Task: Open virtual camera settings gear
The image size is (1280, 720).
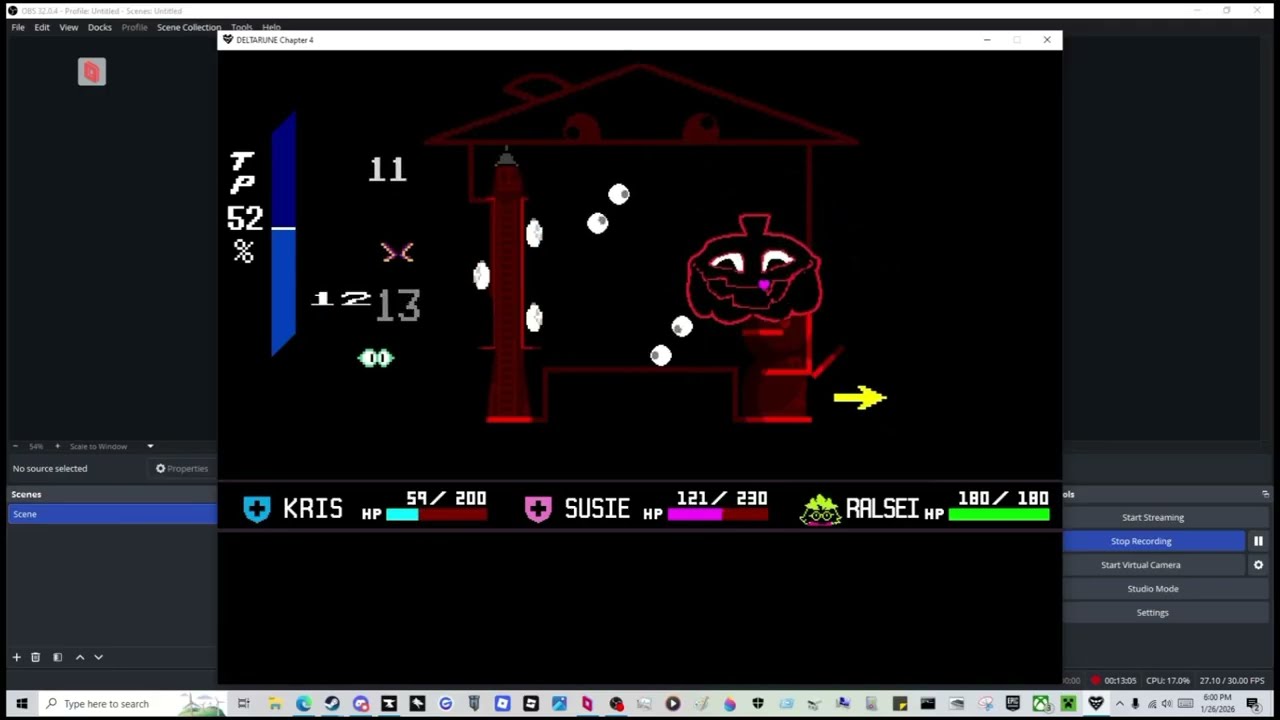Action: click(x=1258, y=565)
